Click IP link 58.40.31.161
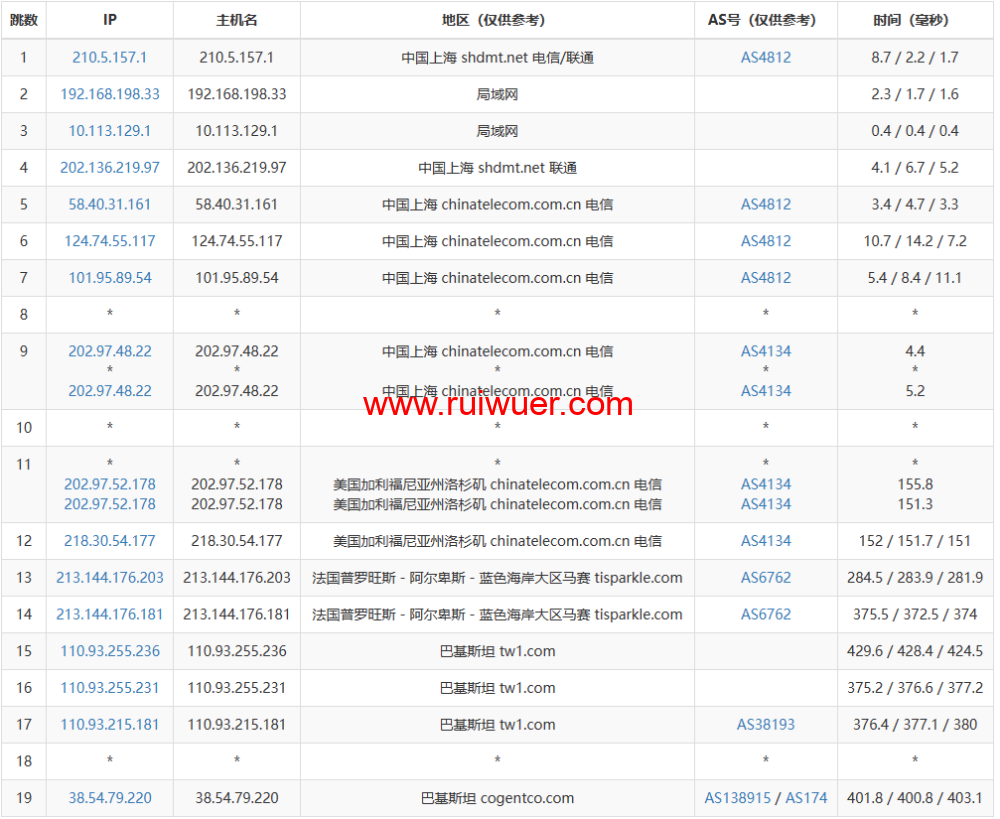The height and width of the screenshot is (819, 1000). [x=109, y=204]
